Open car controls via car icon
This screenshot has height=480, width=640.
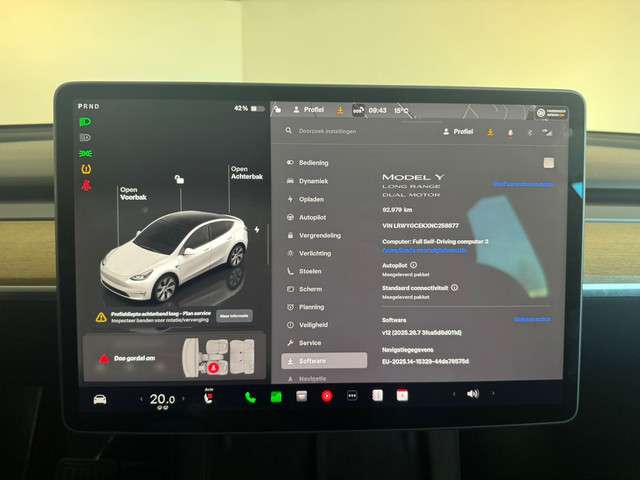click(x=100, y=399)
